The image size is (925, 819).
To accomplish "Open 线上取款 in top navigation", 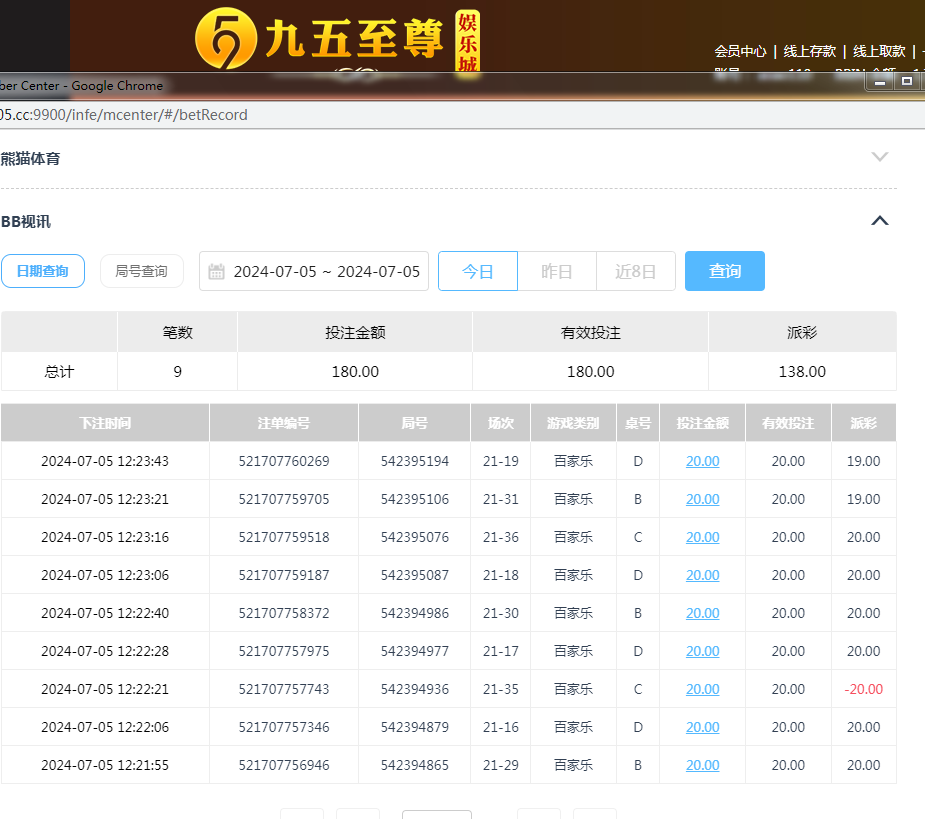I will pyautogui.click(x=879, y=51).
